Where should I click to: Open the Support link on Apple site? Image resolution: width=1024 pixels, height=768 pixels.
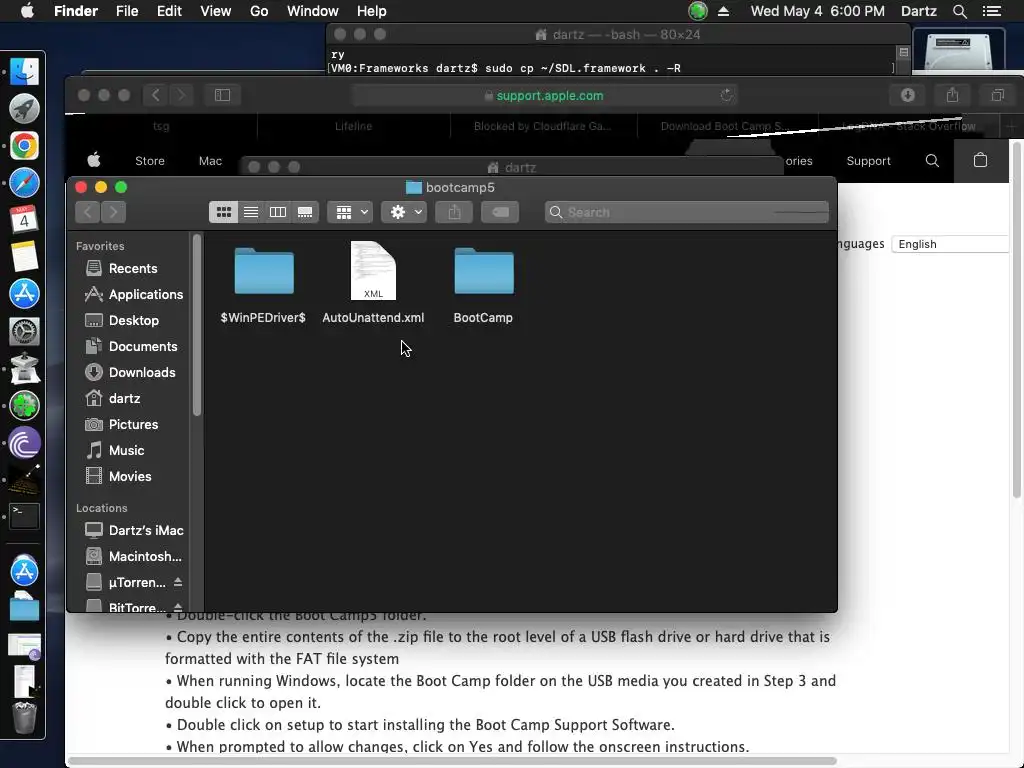point(869,161)
